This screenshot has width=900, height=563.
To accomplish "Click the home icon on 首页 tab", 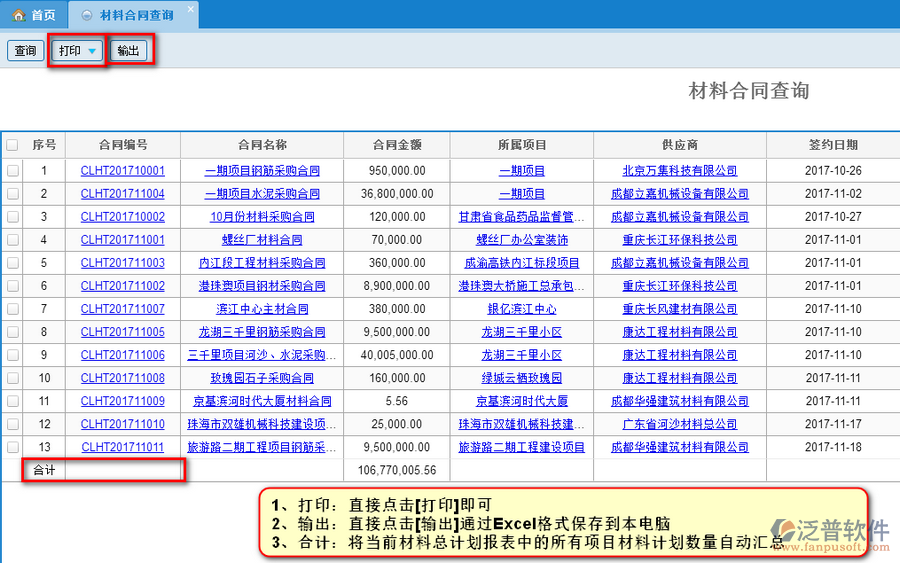I will [18, 15].
